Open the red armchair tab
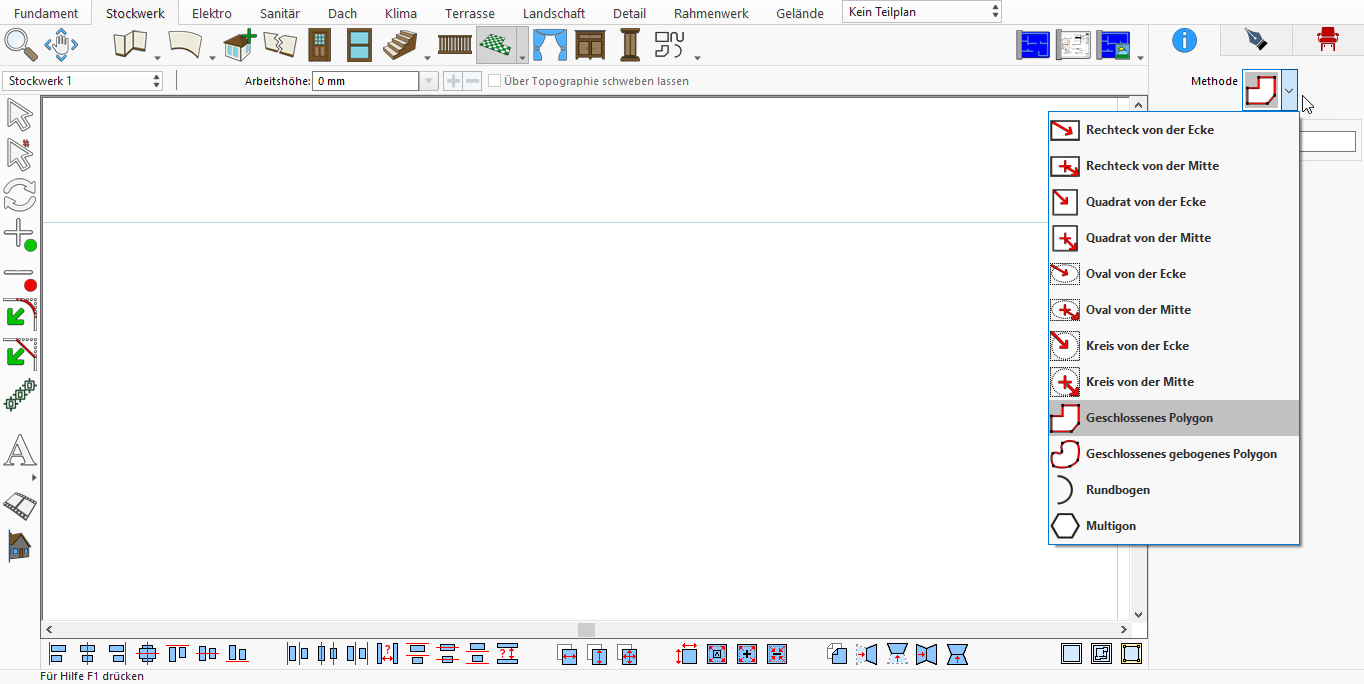Image resolution: width=1364 pixels, height=684 pixels. click(1328, 40)
